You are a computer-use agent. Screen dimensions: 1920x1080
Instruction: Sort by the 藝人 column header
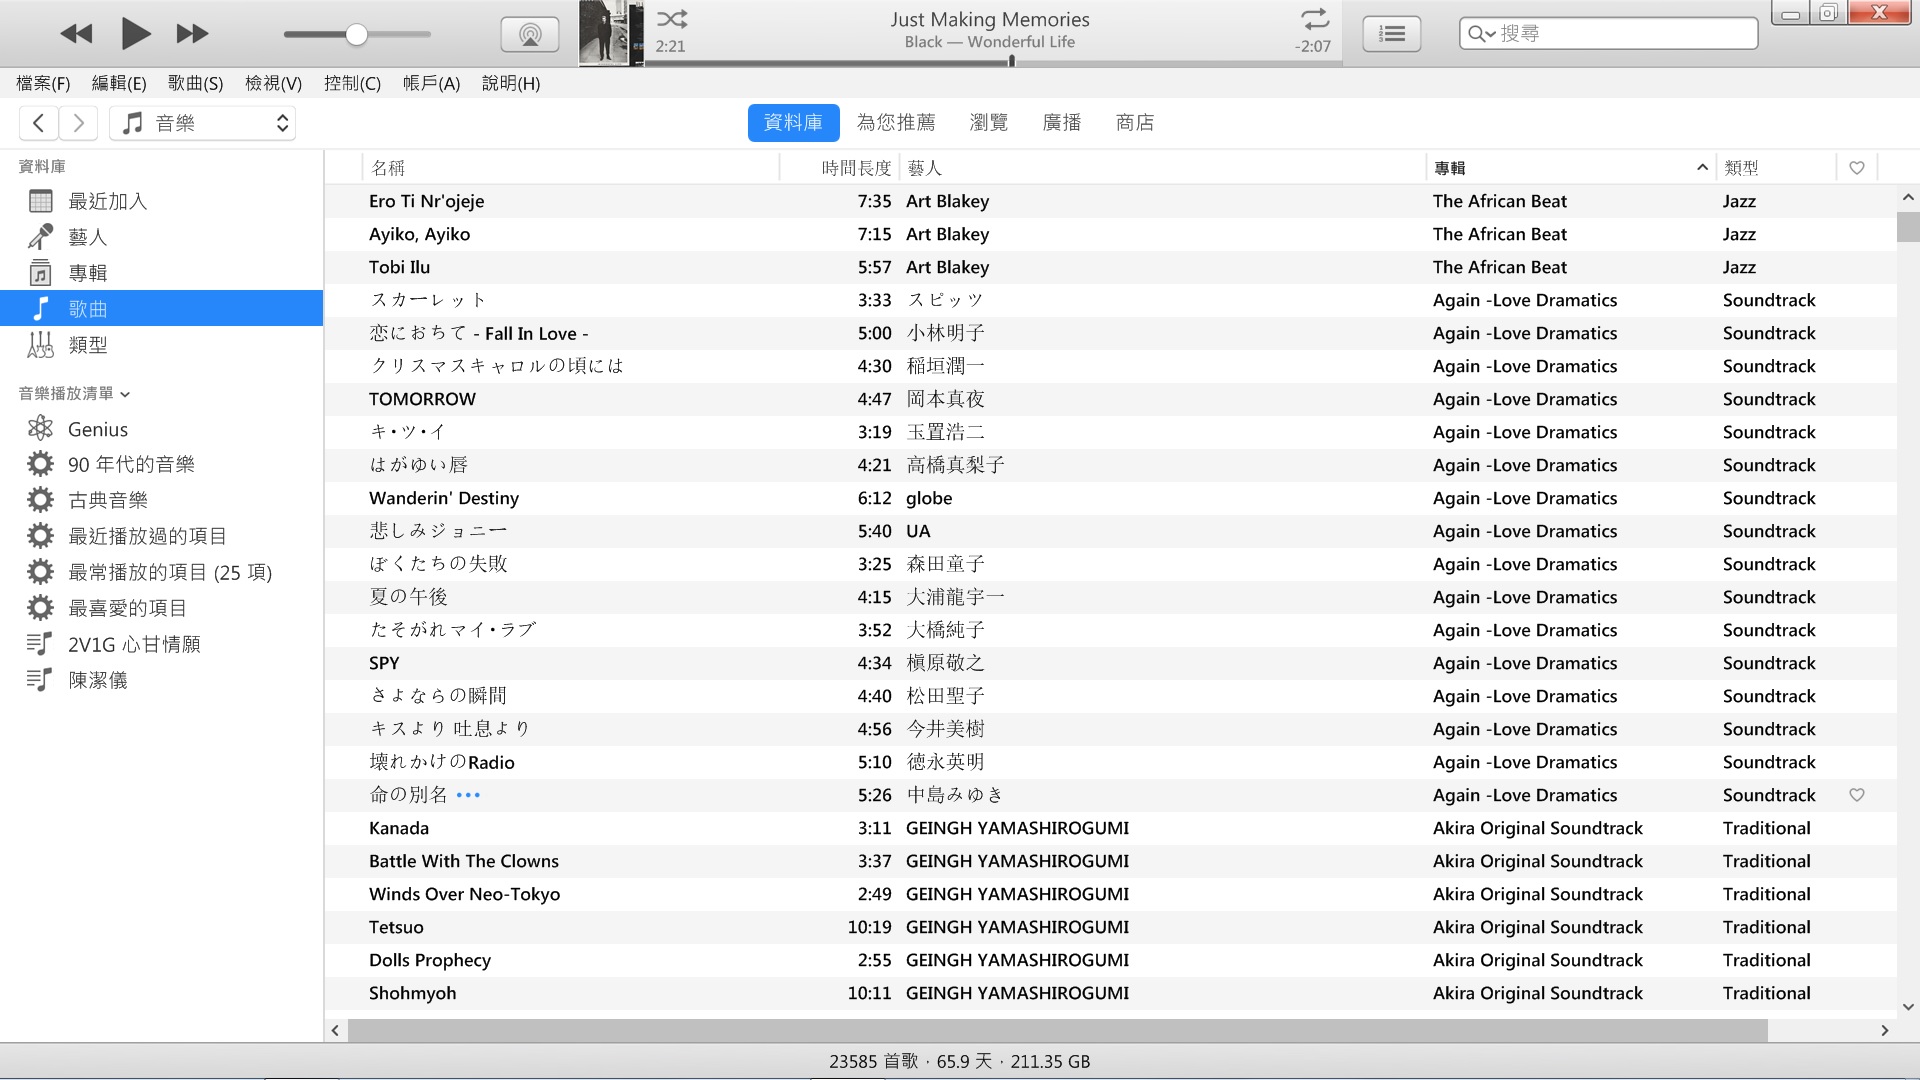pos(1162,168)
